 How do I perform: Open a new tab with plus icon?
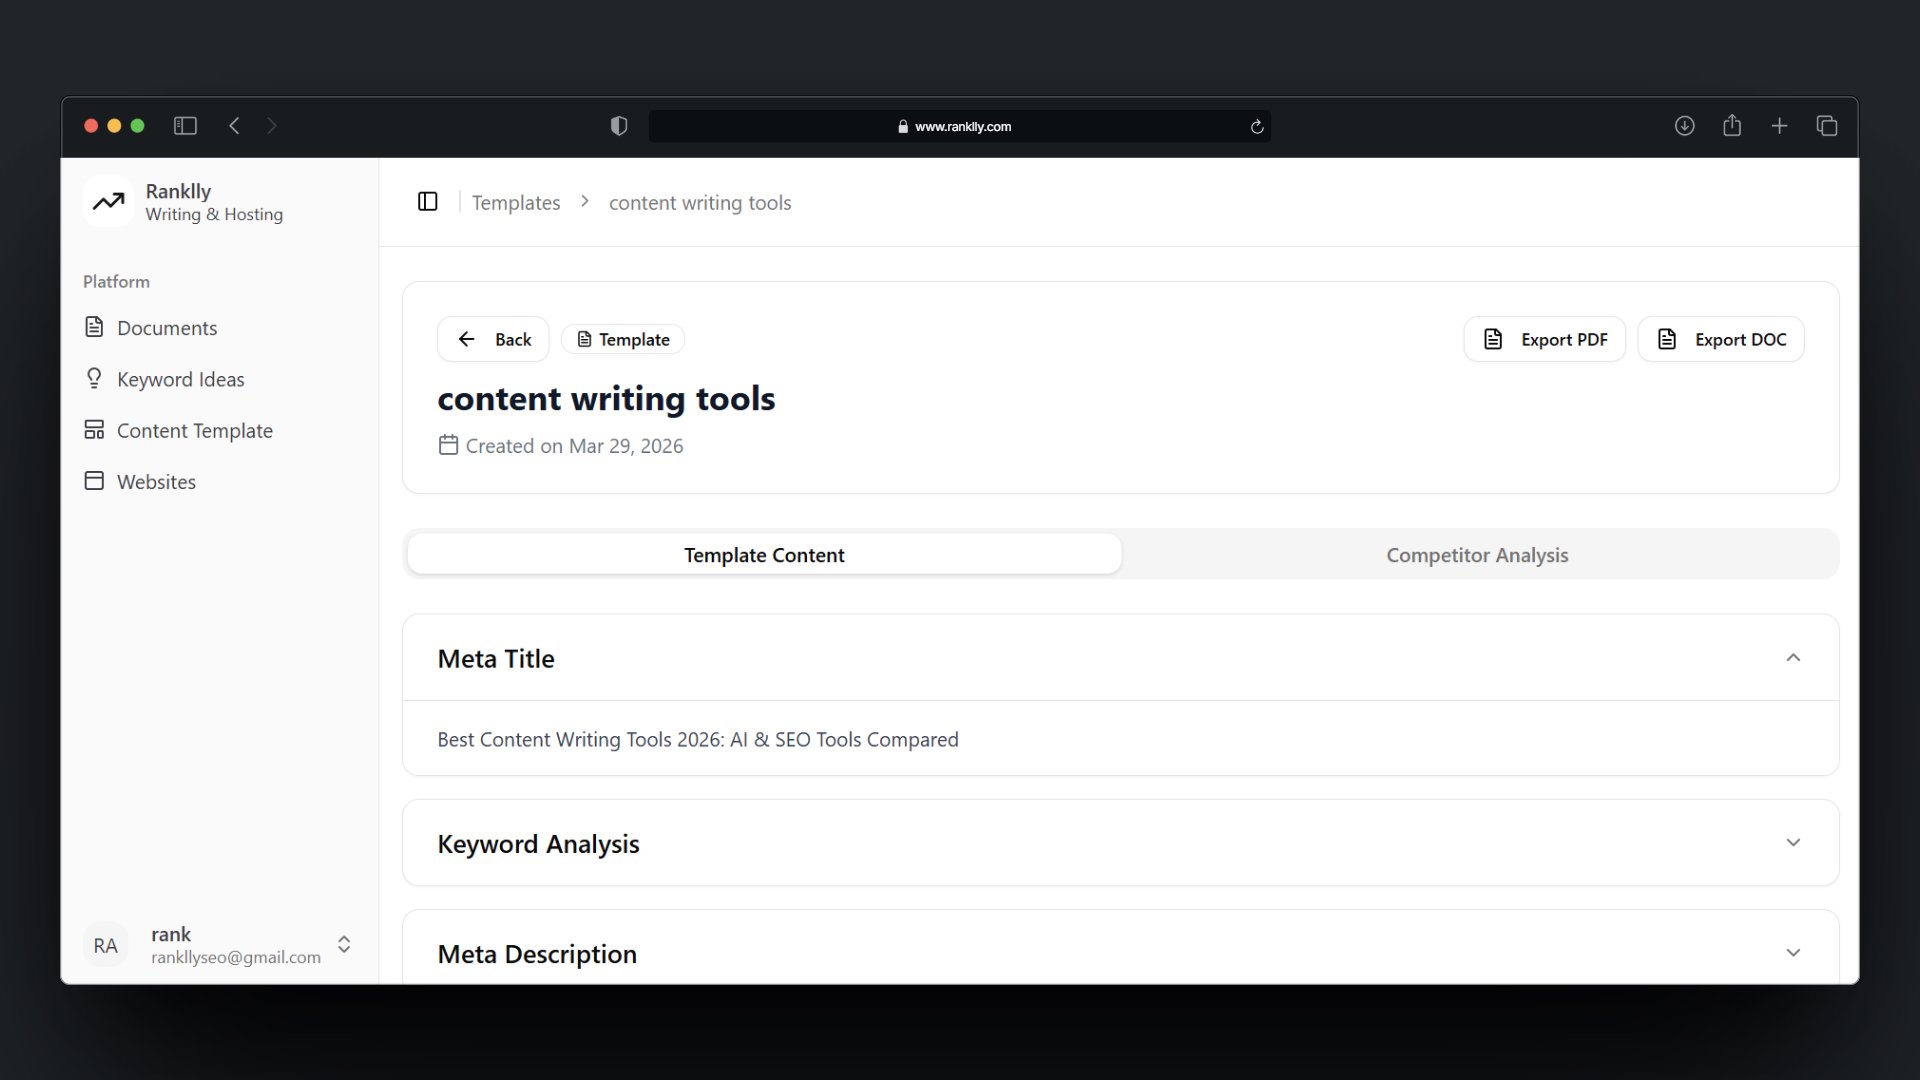point(1779,126)
